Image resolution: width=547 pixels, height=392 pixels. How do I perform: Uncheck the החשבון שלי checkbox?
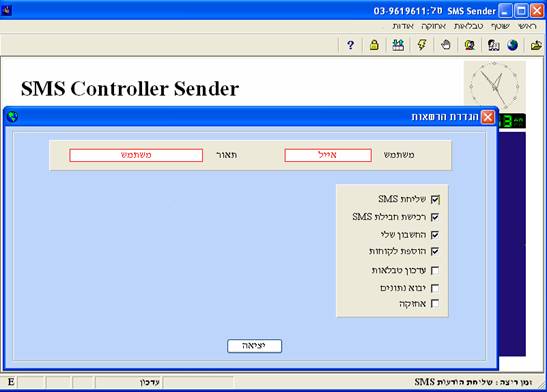[435, 234]
